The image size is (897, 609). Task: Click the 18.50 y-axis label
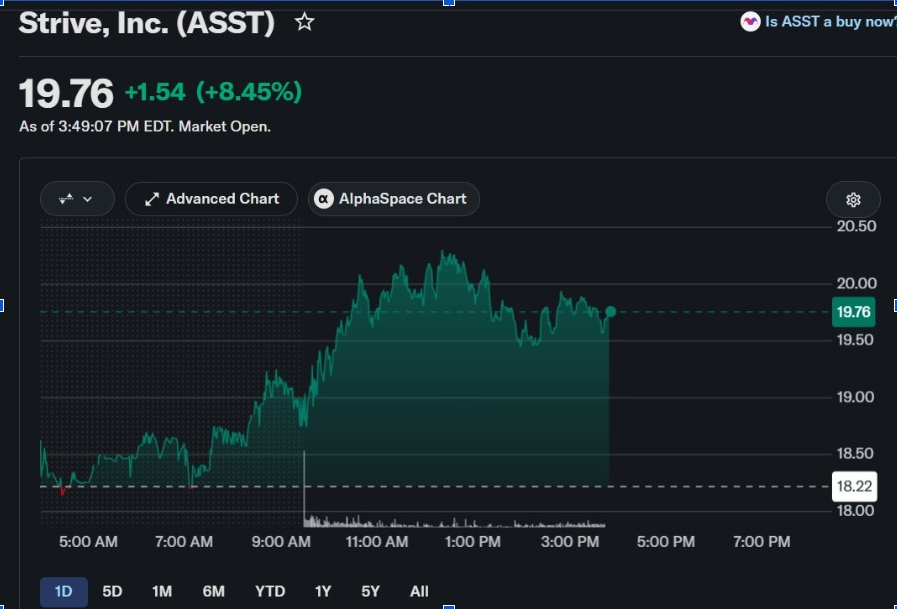click(855, 453)
